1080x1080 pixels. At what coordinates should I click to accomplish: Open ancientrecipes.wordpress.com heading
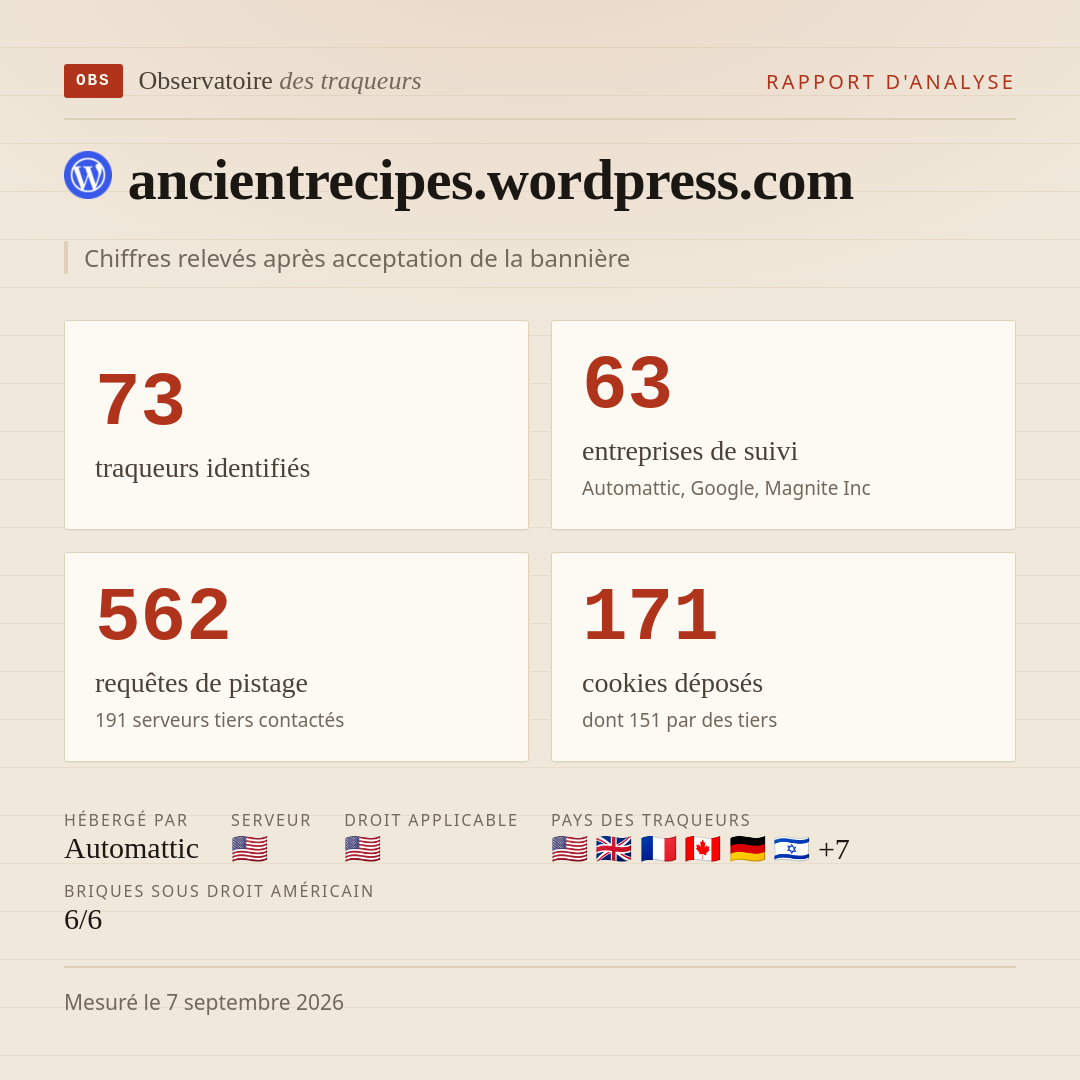coord(490,181)
